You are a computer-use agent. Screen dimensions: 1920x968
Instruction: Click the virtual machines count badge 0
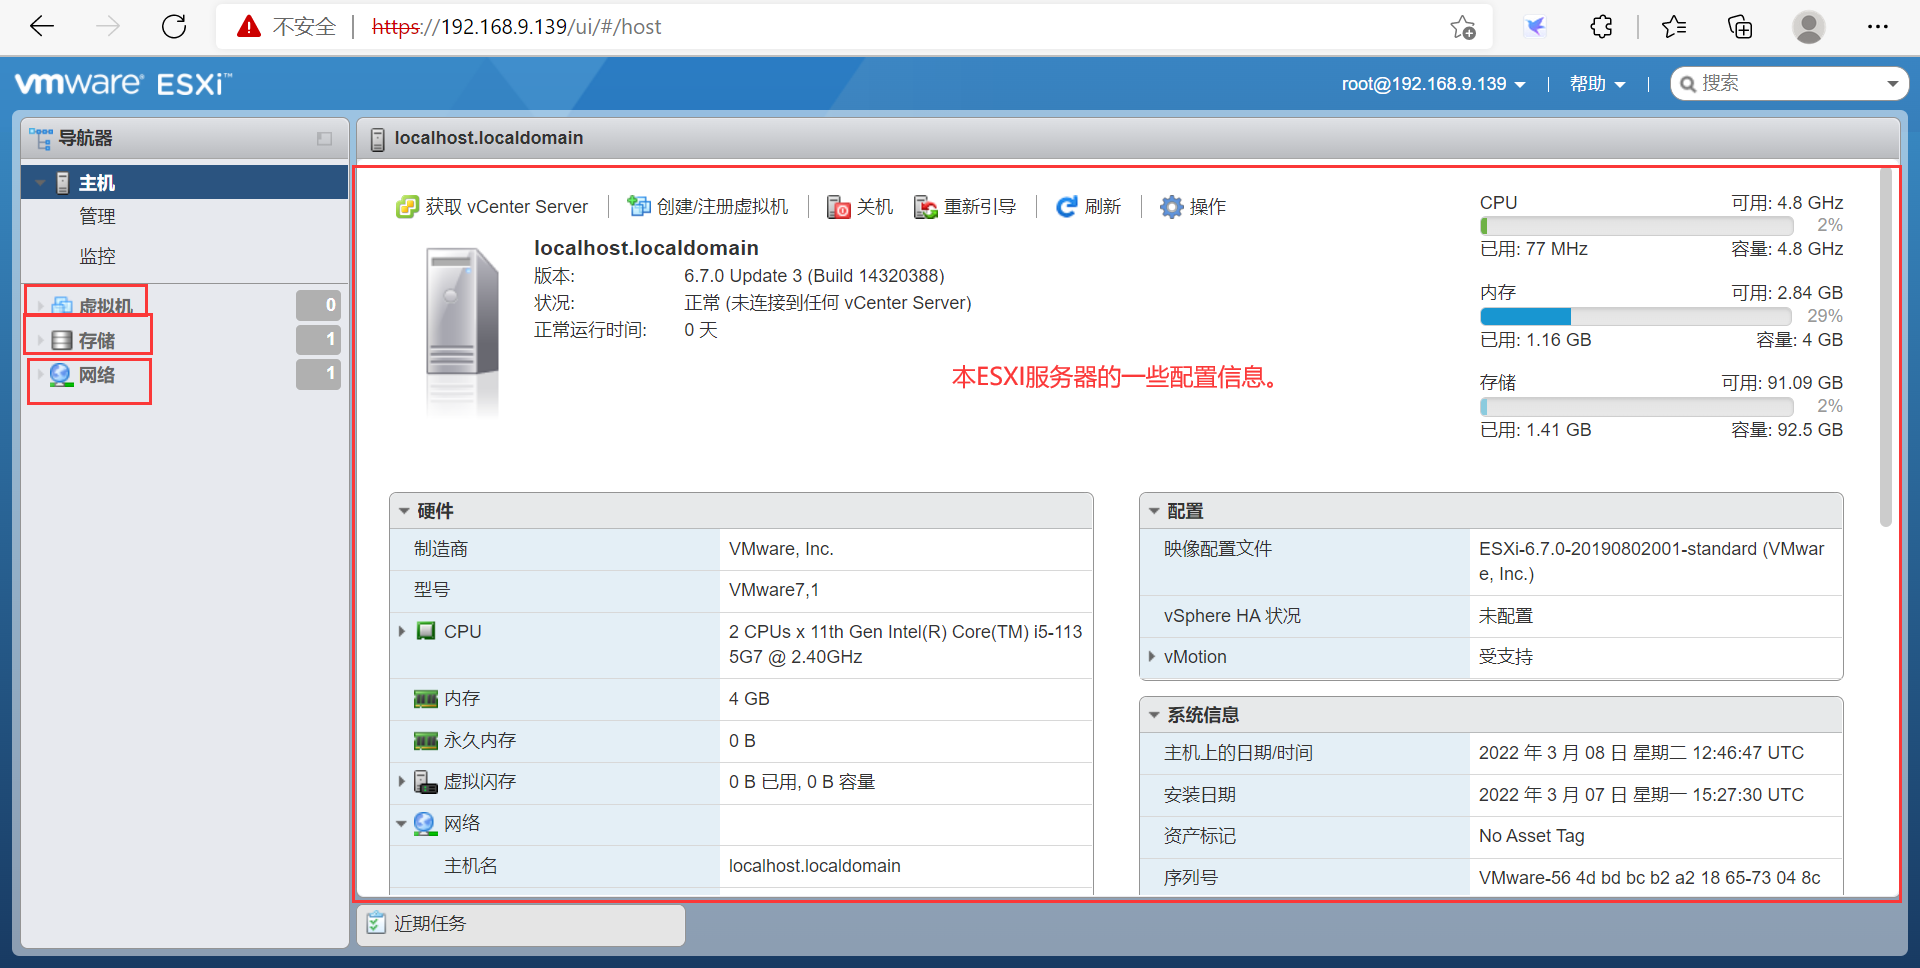coord(319,305)
